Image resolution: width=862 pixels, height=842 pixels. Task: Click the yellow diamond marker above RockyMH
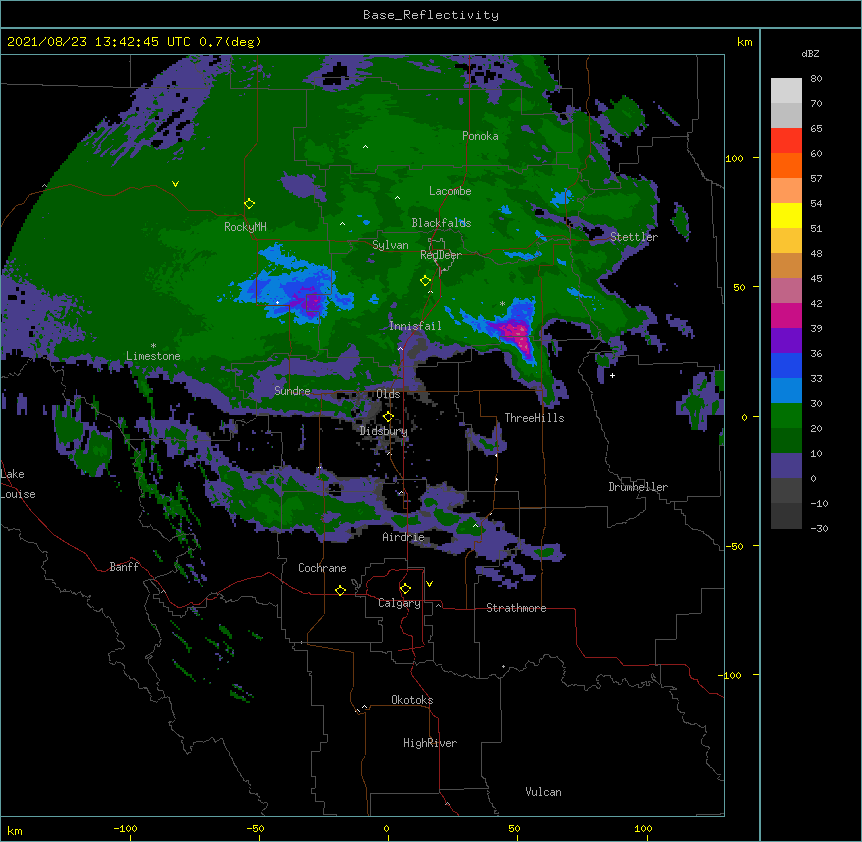[249, 203]
